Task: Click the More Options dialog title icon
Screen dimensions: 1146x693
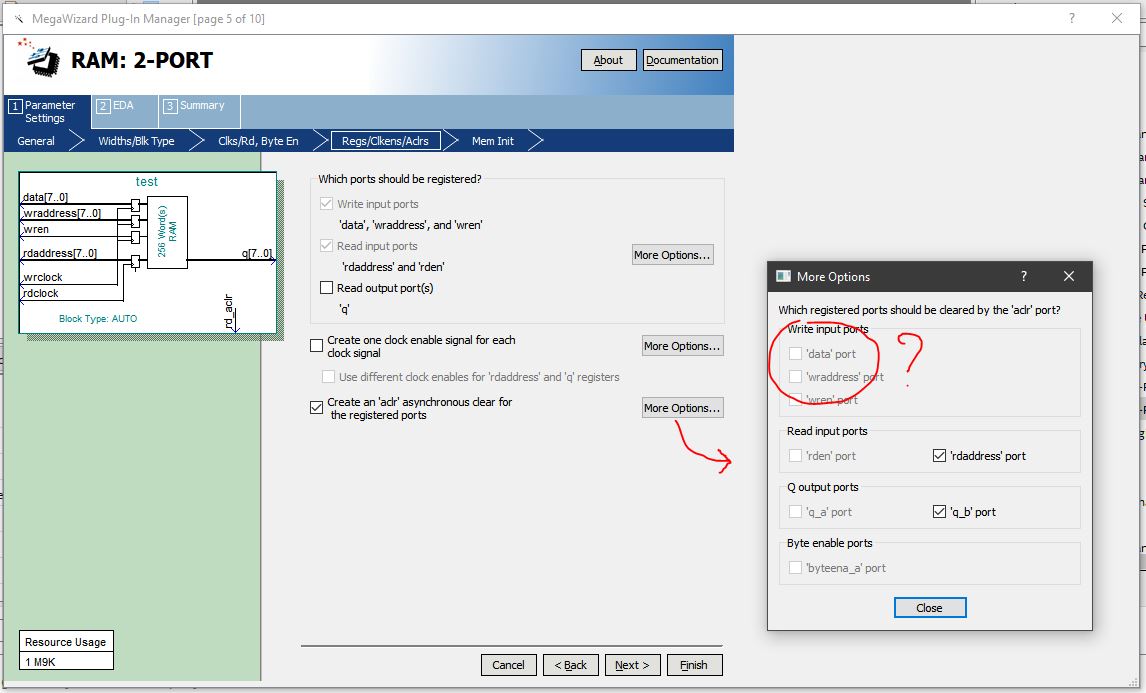Action: (x=783, y=276)
